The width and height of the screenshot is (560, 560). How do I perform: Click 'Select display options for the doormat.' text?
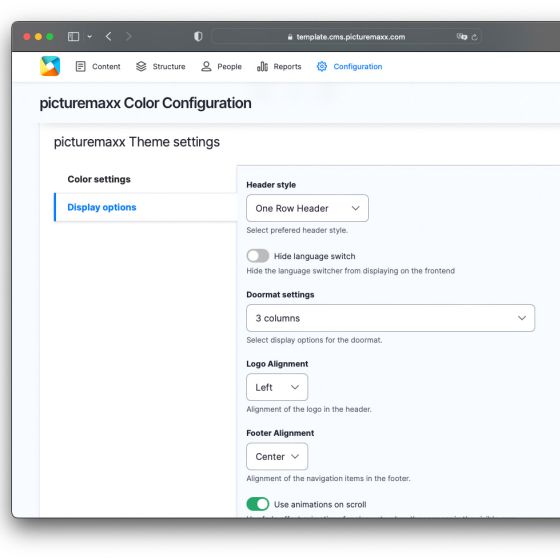click(314, 340)
